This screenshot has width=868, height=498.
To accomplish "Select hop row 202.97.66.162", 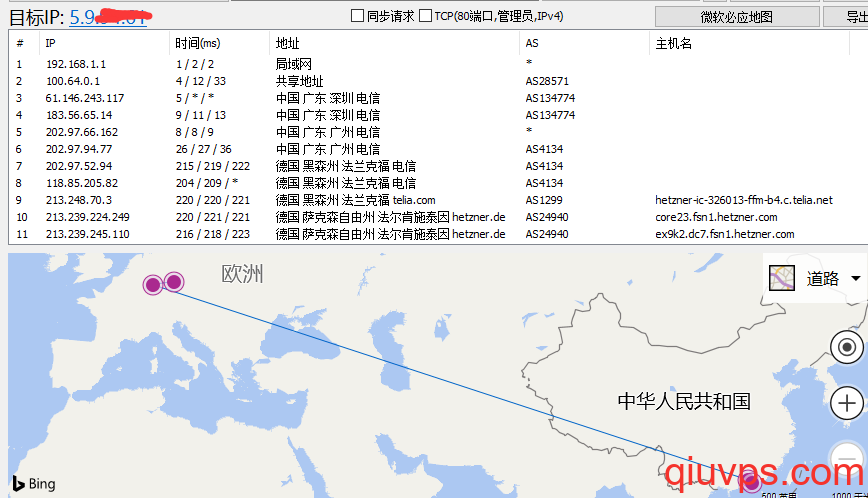I will (438, 132).
